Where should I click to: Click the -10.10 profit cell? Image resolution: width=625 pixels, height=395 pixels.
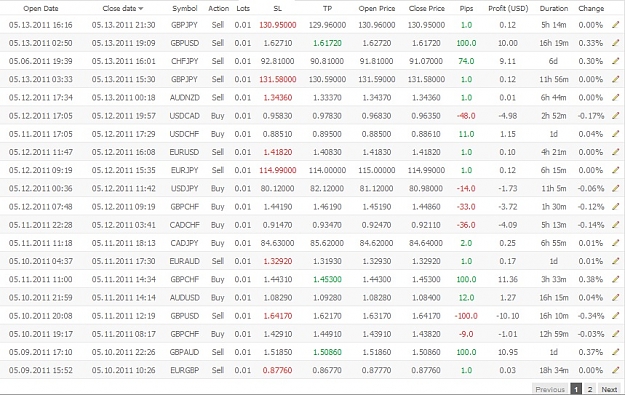pyautogui.click(x=508, y=316)
